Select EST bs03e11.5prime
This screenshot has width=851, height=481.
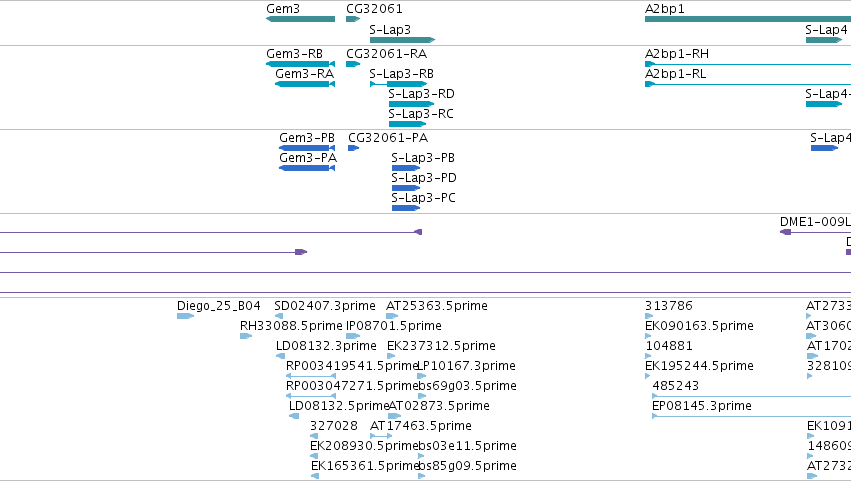467,446
